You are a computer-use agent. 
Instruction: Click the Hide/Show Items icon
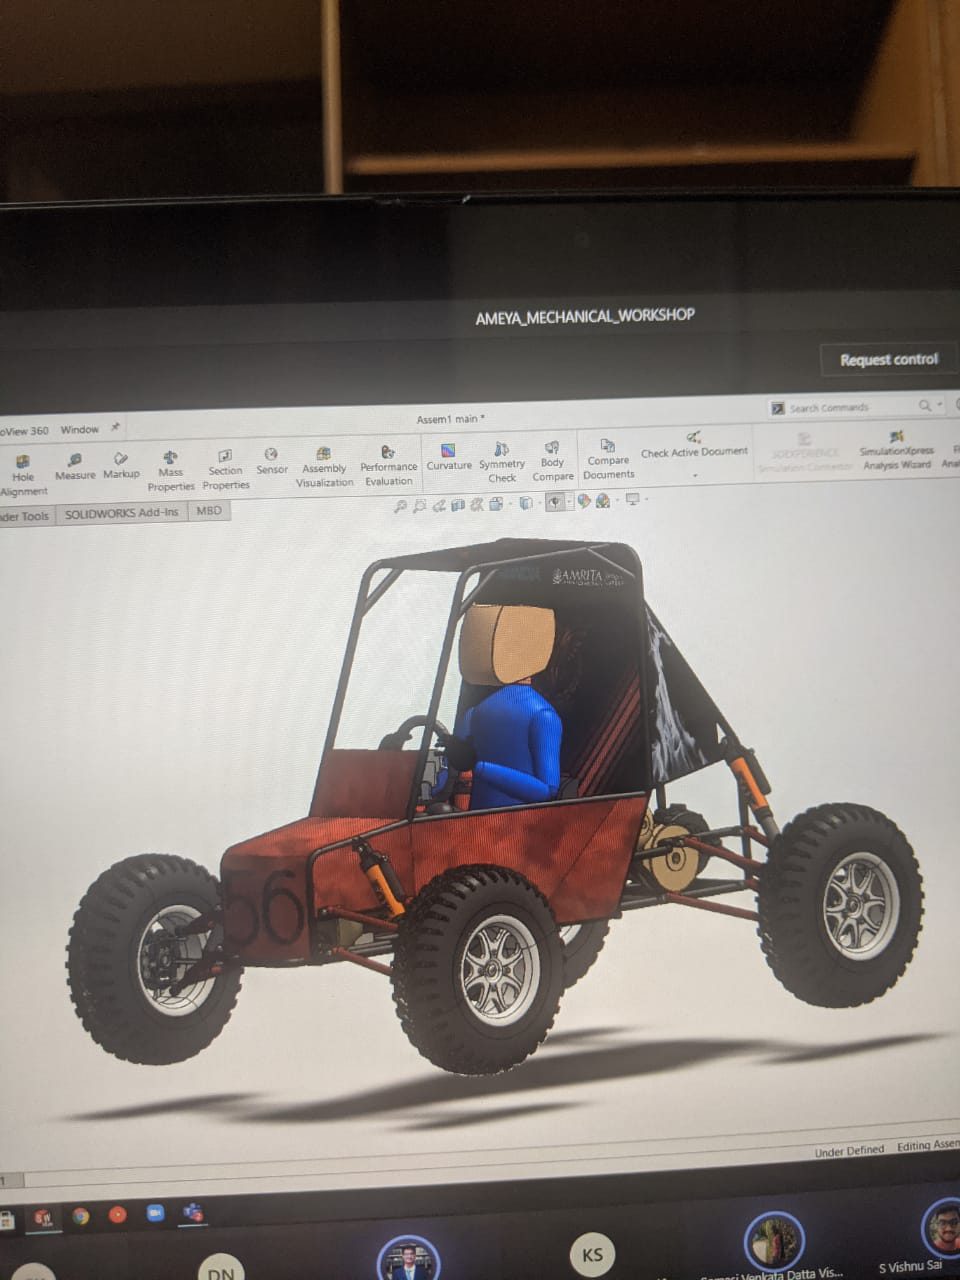coord(555,502)
